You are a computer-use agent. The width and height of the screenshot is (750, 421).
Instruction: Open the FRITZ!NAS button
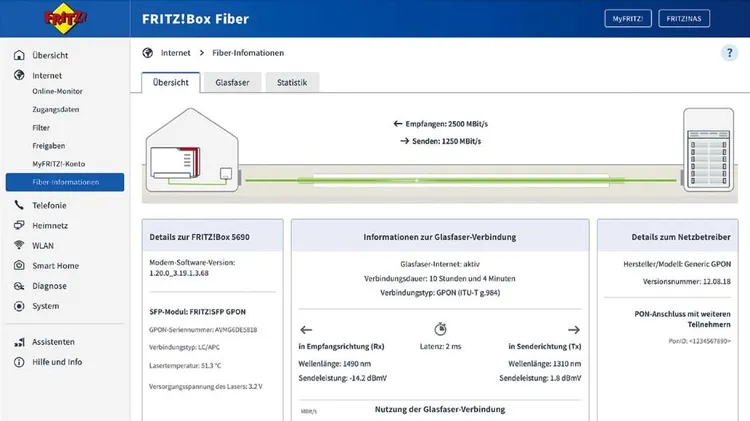684,19
